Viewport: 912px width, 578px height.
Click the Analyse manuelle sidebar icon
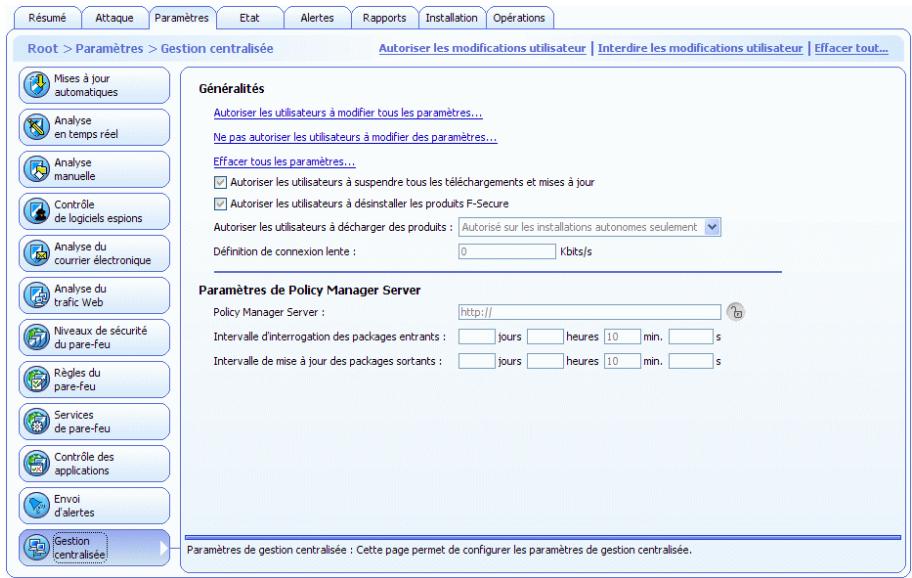coord(36,169)
